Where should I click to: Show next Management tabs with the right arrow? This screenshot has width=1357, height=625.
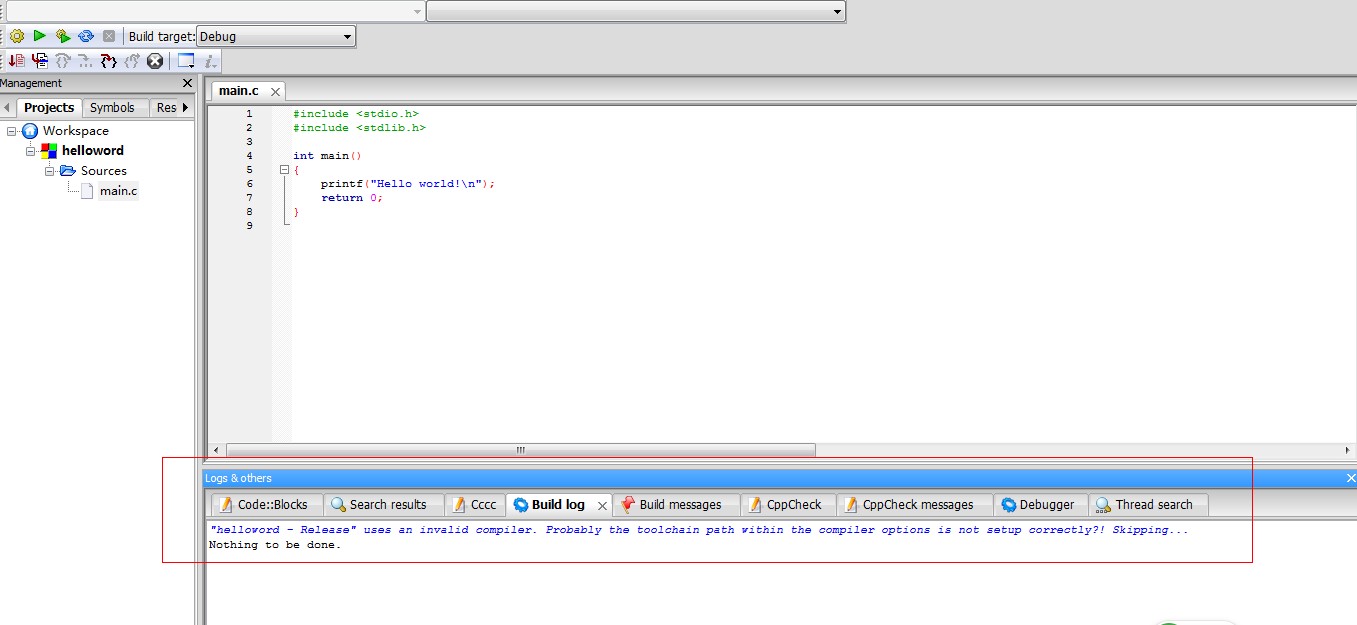(186, 108)
